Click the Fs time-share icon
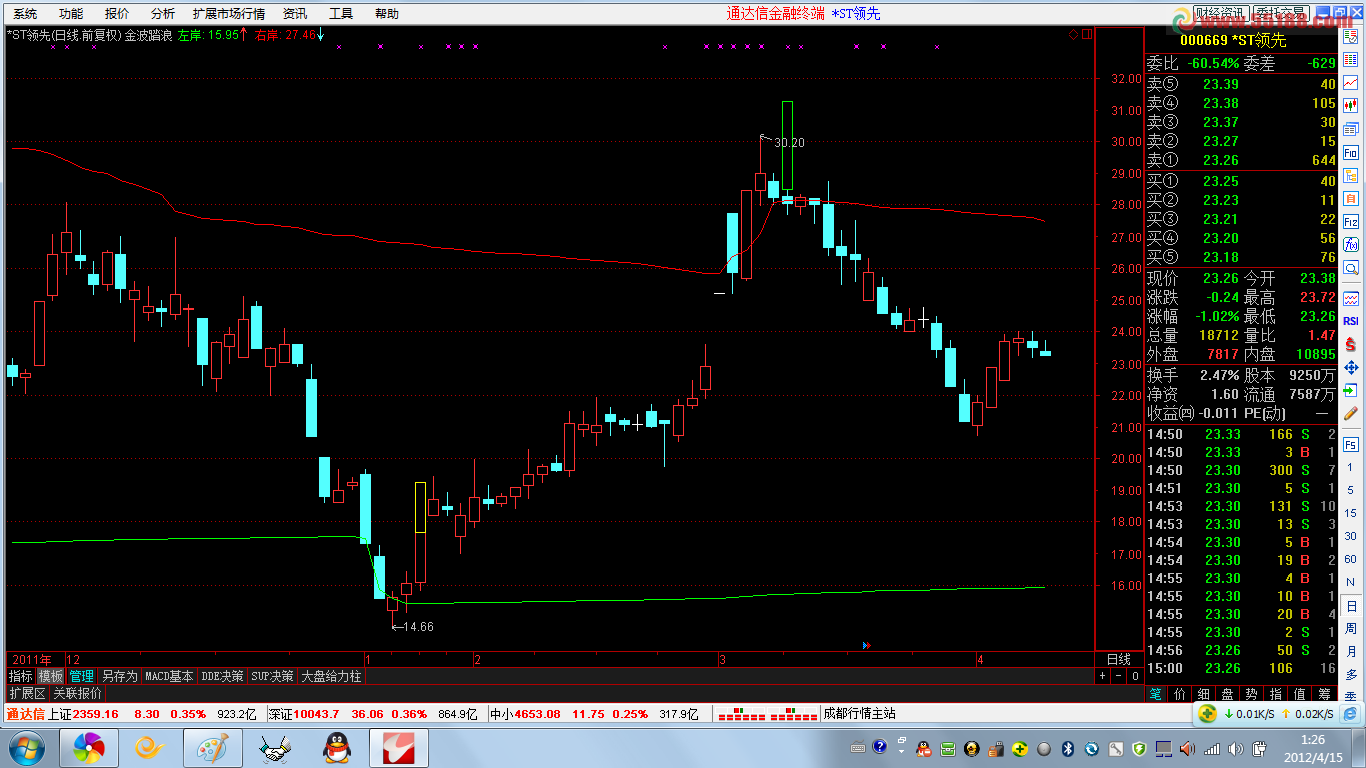This screenshot has height=768, width=1366. (1351, 444)
